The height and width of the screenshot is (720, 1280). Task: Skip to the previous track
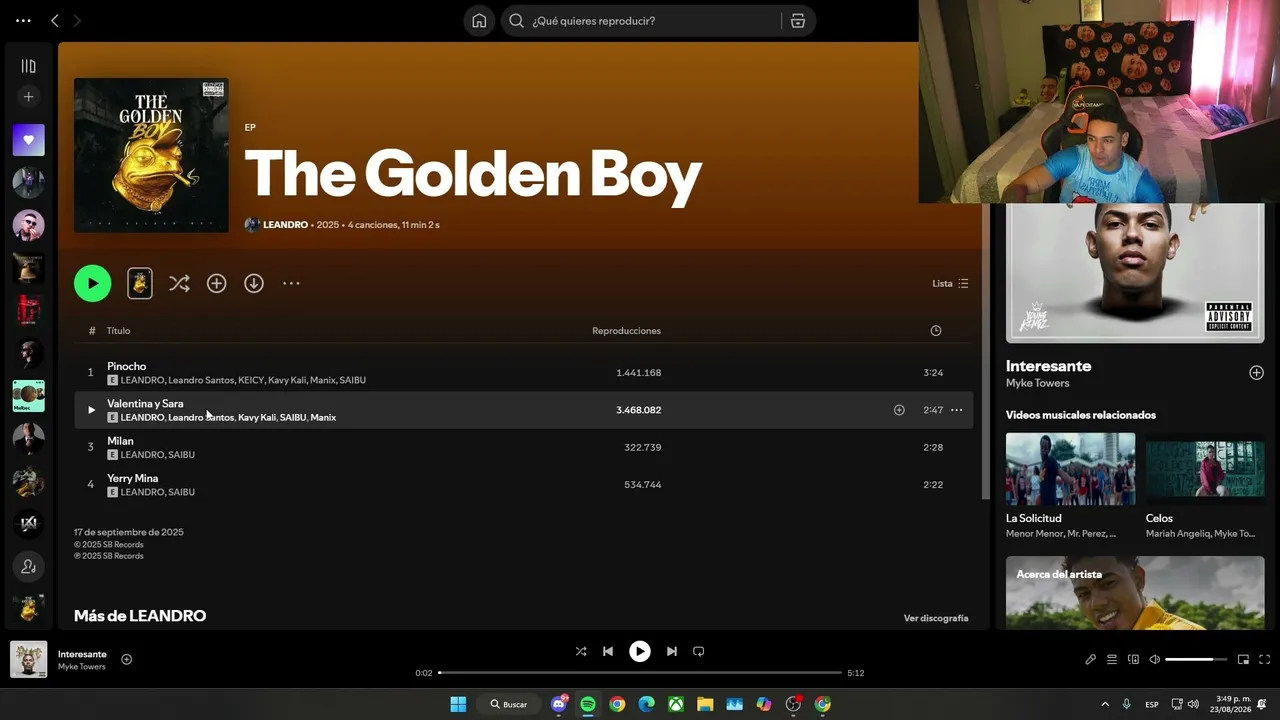pos(608,651)
